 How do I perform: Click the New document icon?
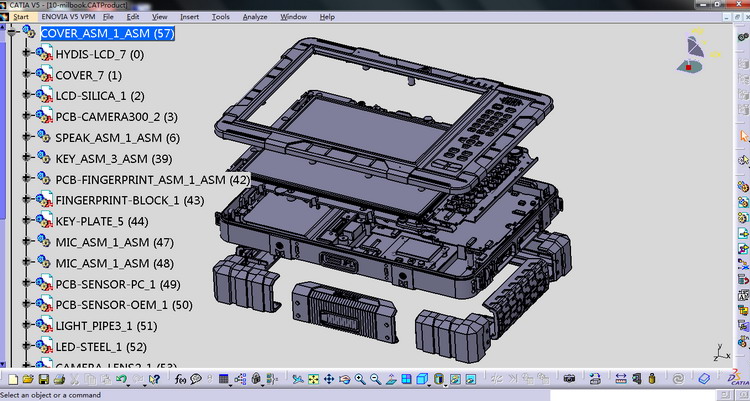13,379
